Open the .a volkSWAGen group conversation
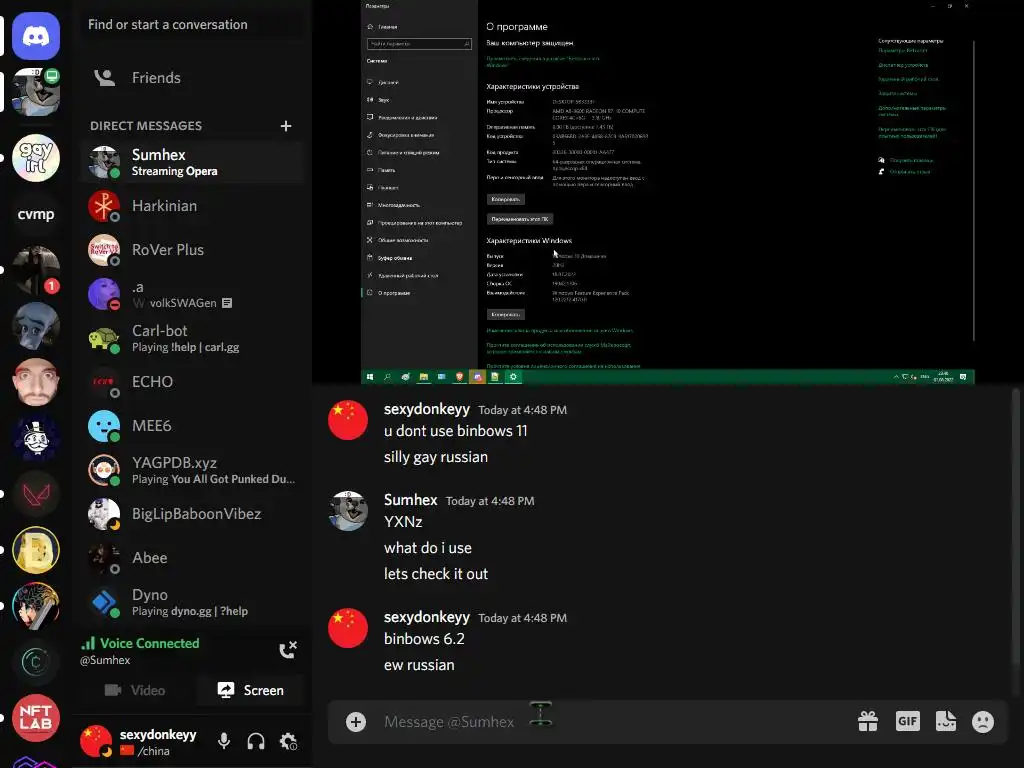This screenshot has height=768, width=1024. click(192, 295)
